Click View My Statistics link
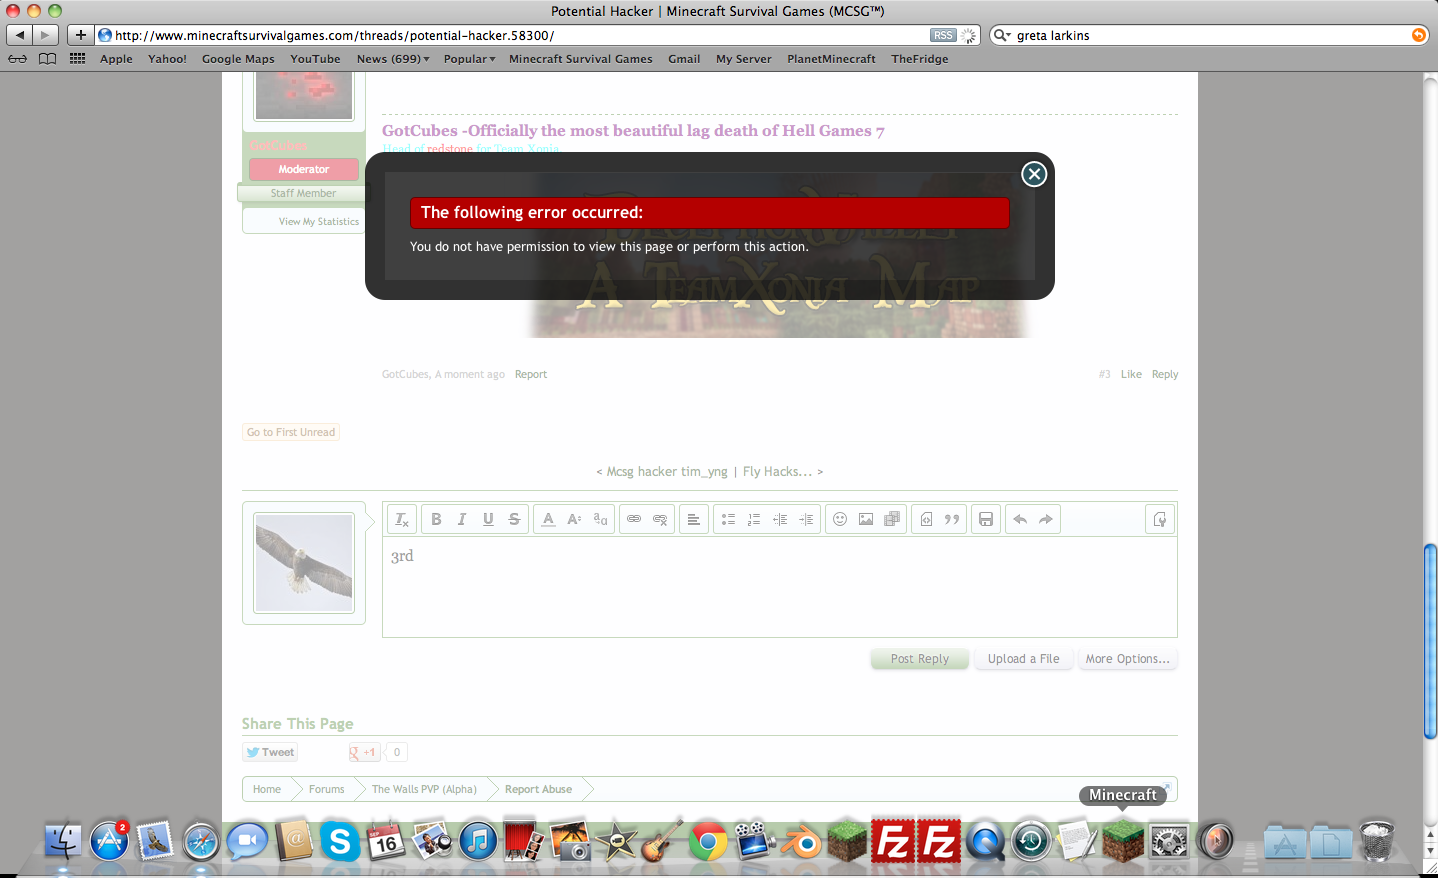This screenshot has width=1438, height=878. point(318,222)
